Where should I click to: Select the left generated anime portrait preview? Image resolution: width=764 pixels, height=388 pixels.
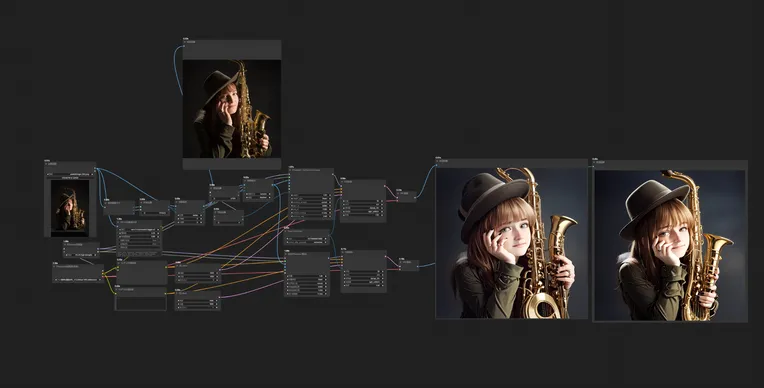click(x=512, y=243)
